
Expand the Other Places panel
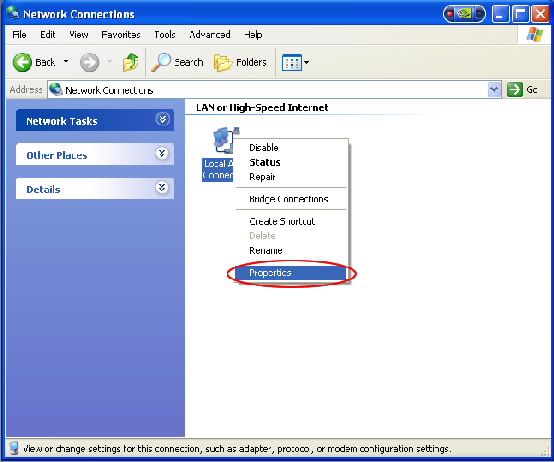162,153
